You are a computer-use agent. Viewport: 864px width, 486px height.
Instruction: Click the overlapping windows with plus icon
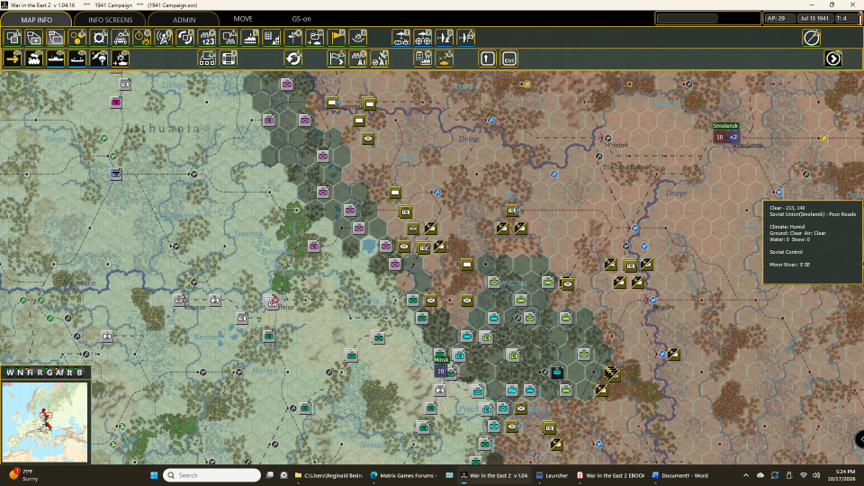click(34, 38)
